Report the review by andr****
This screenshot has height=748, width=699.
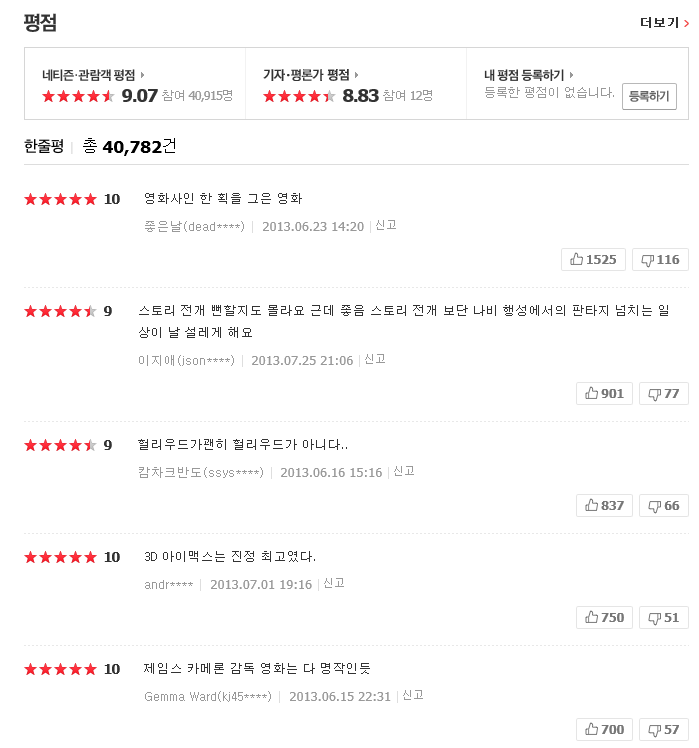(x=334, y=583)
